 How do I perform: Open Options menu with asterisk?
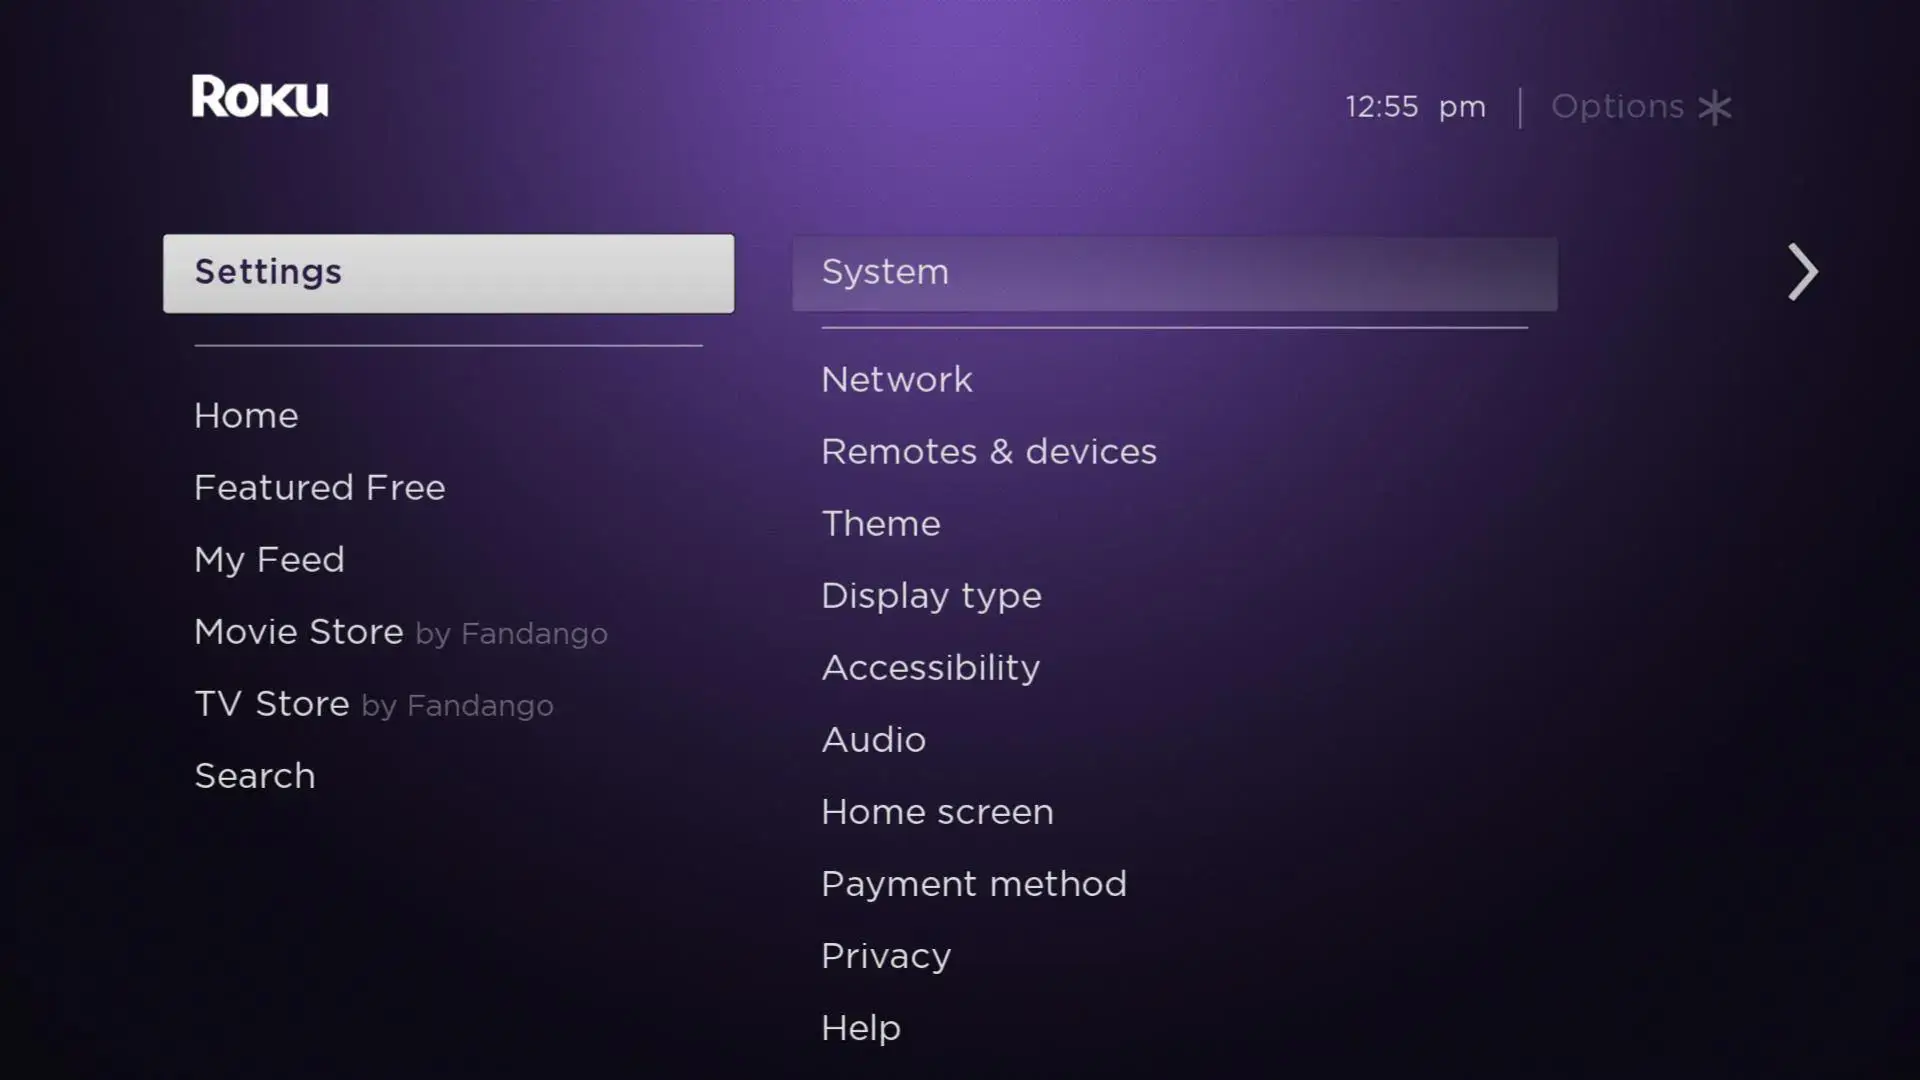click(1642, 105)
